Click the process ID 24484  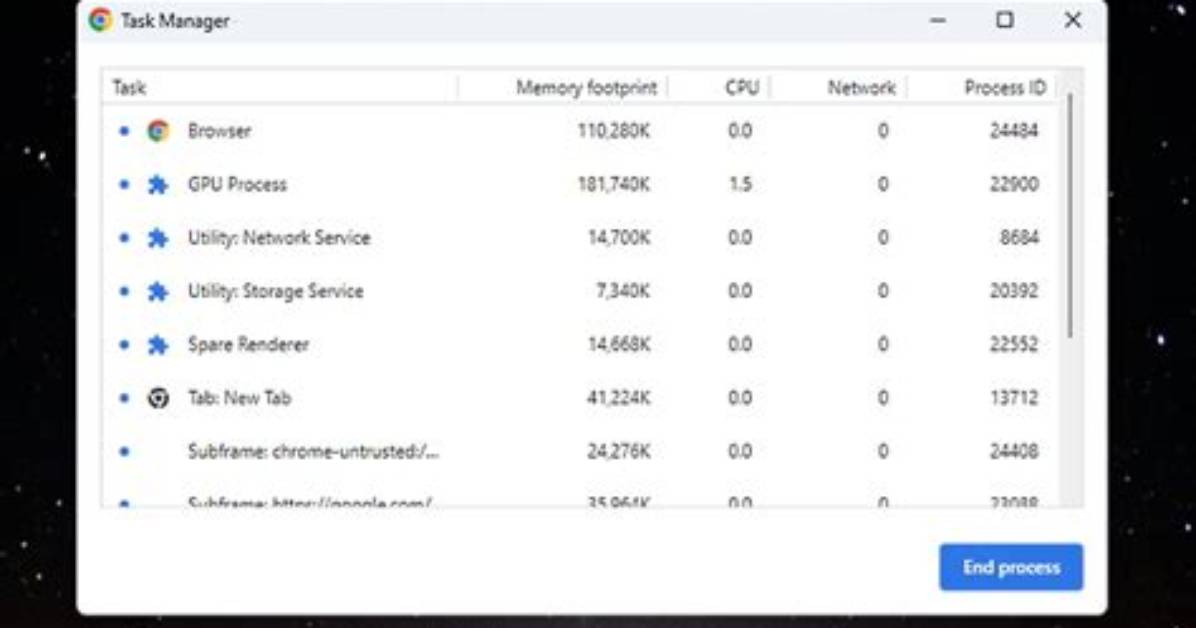[x=1014, y=131]
